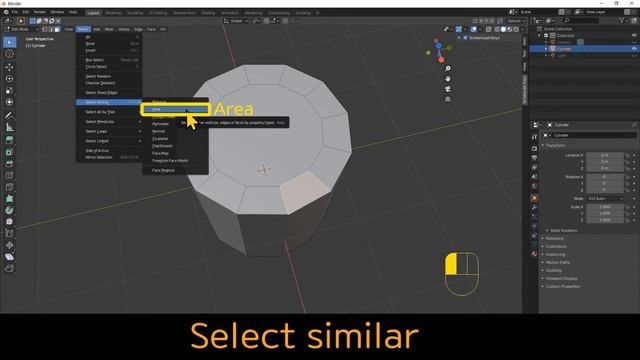
Task: Select the Select Box tool
Action: point(9,42)
